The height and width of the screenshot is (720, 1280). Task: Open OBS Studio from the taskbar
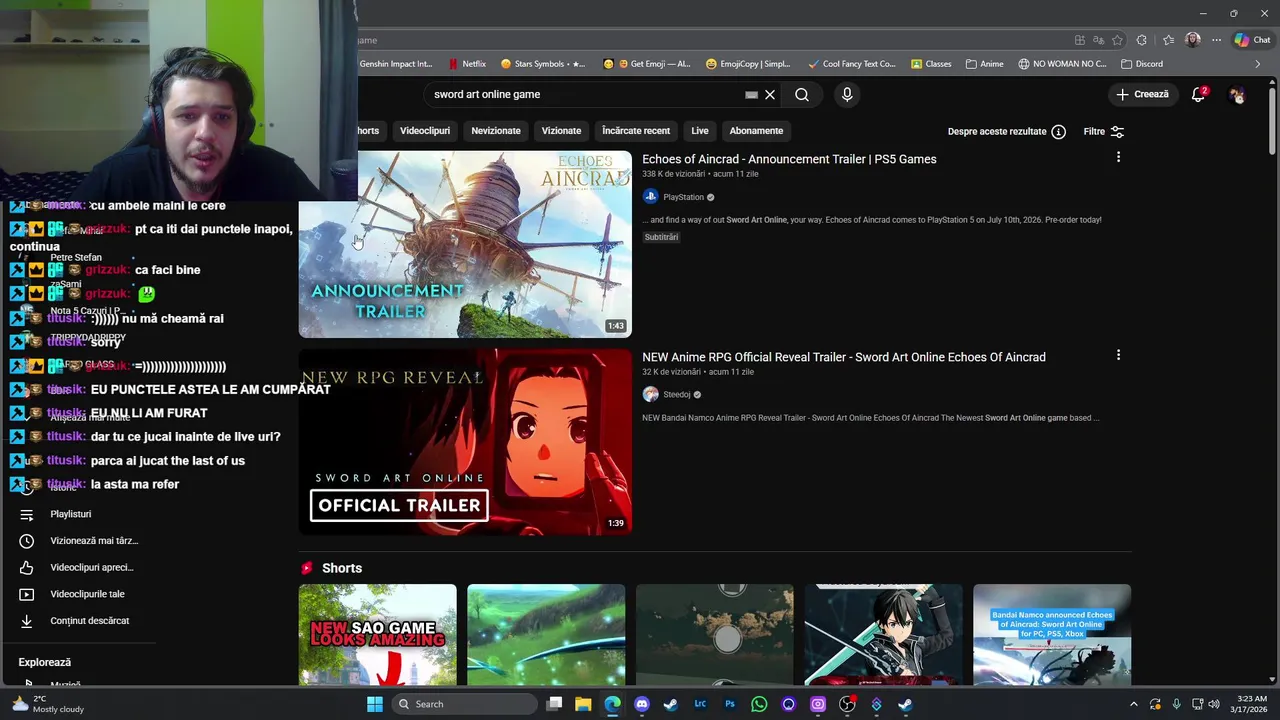847,704
